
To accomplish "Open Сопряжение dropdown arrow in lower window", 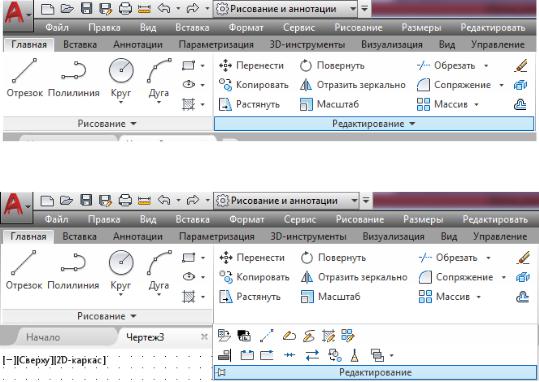I will click(x=504, y=277).
